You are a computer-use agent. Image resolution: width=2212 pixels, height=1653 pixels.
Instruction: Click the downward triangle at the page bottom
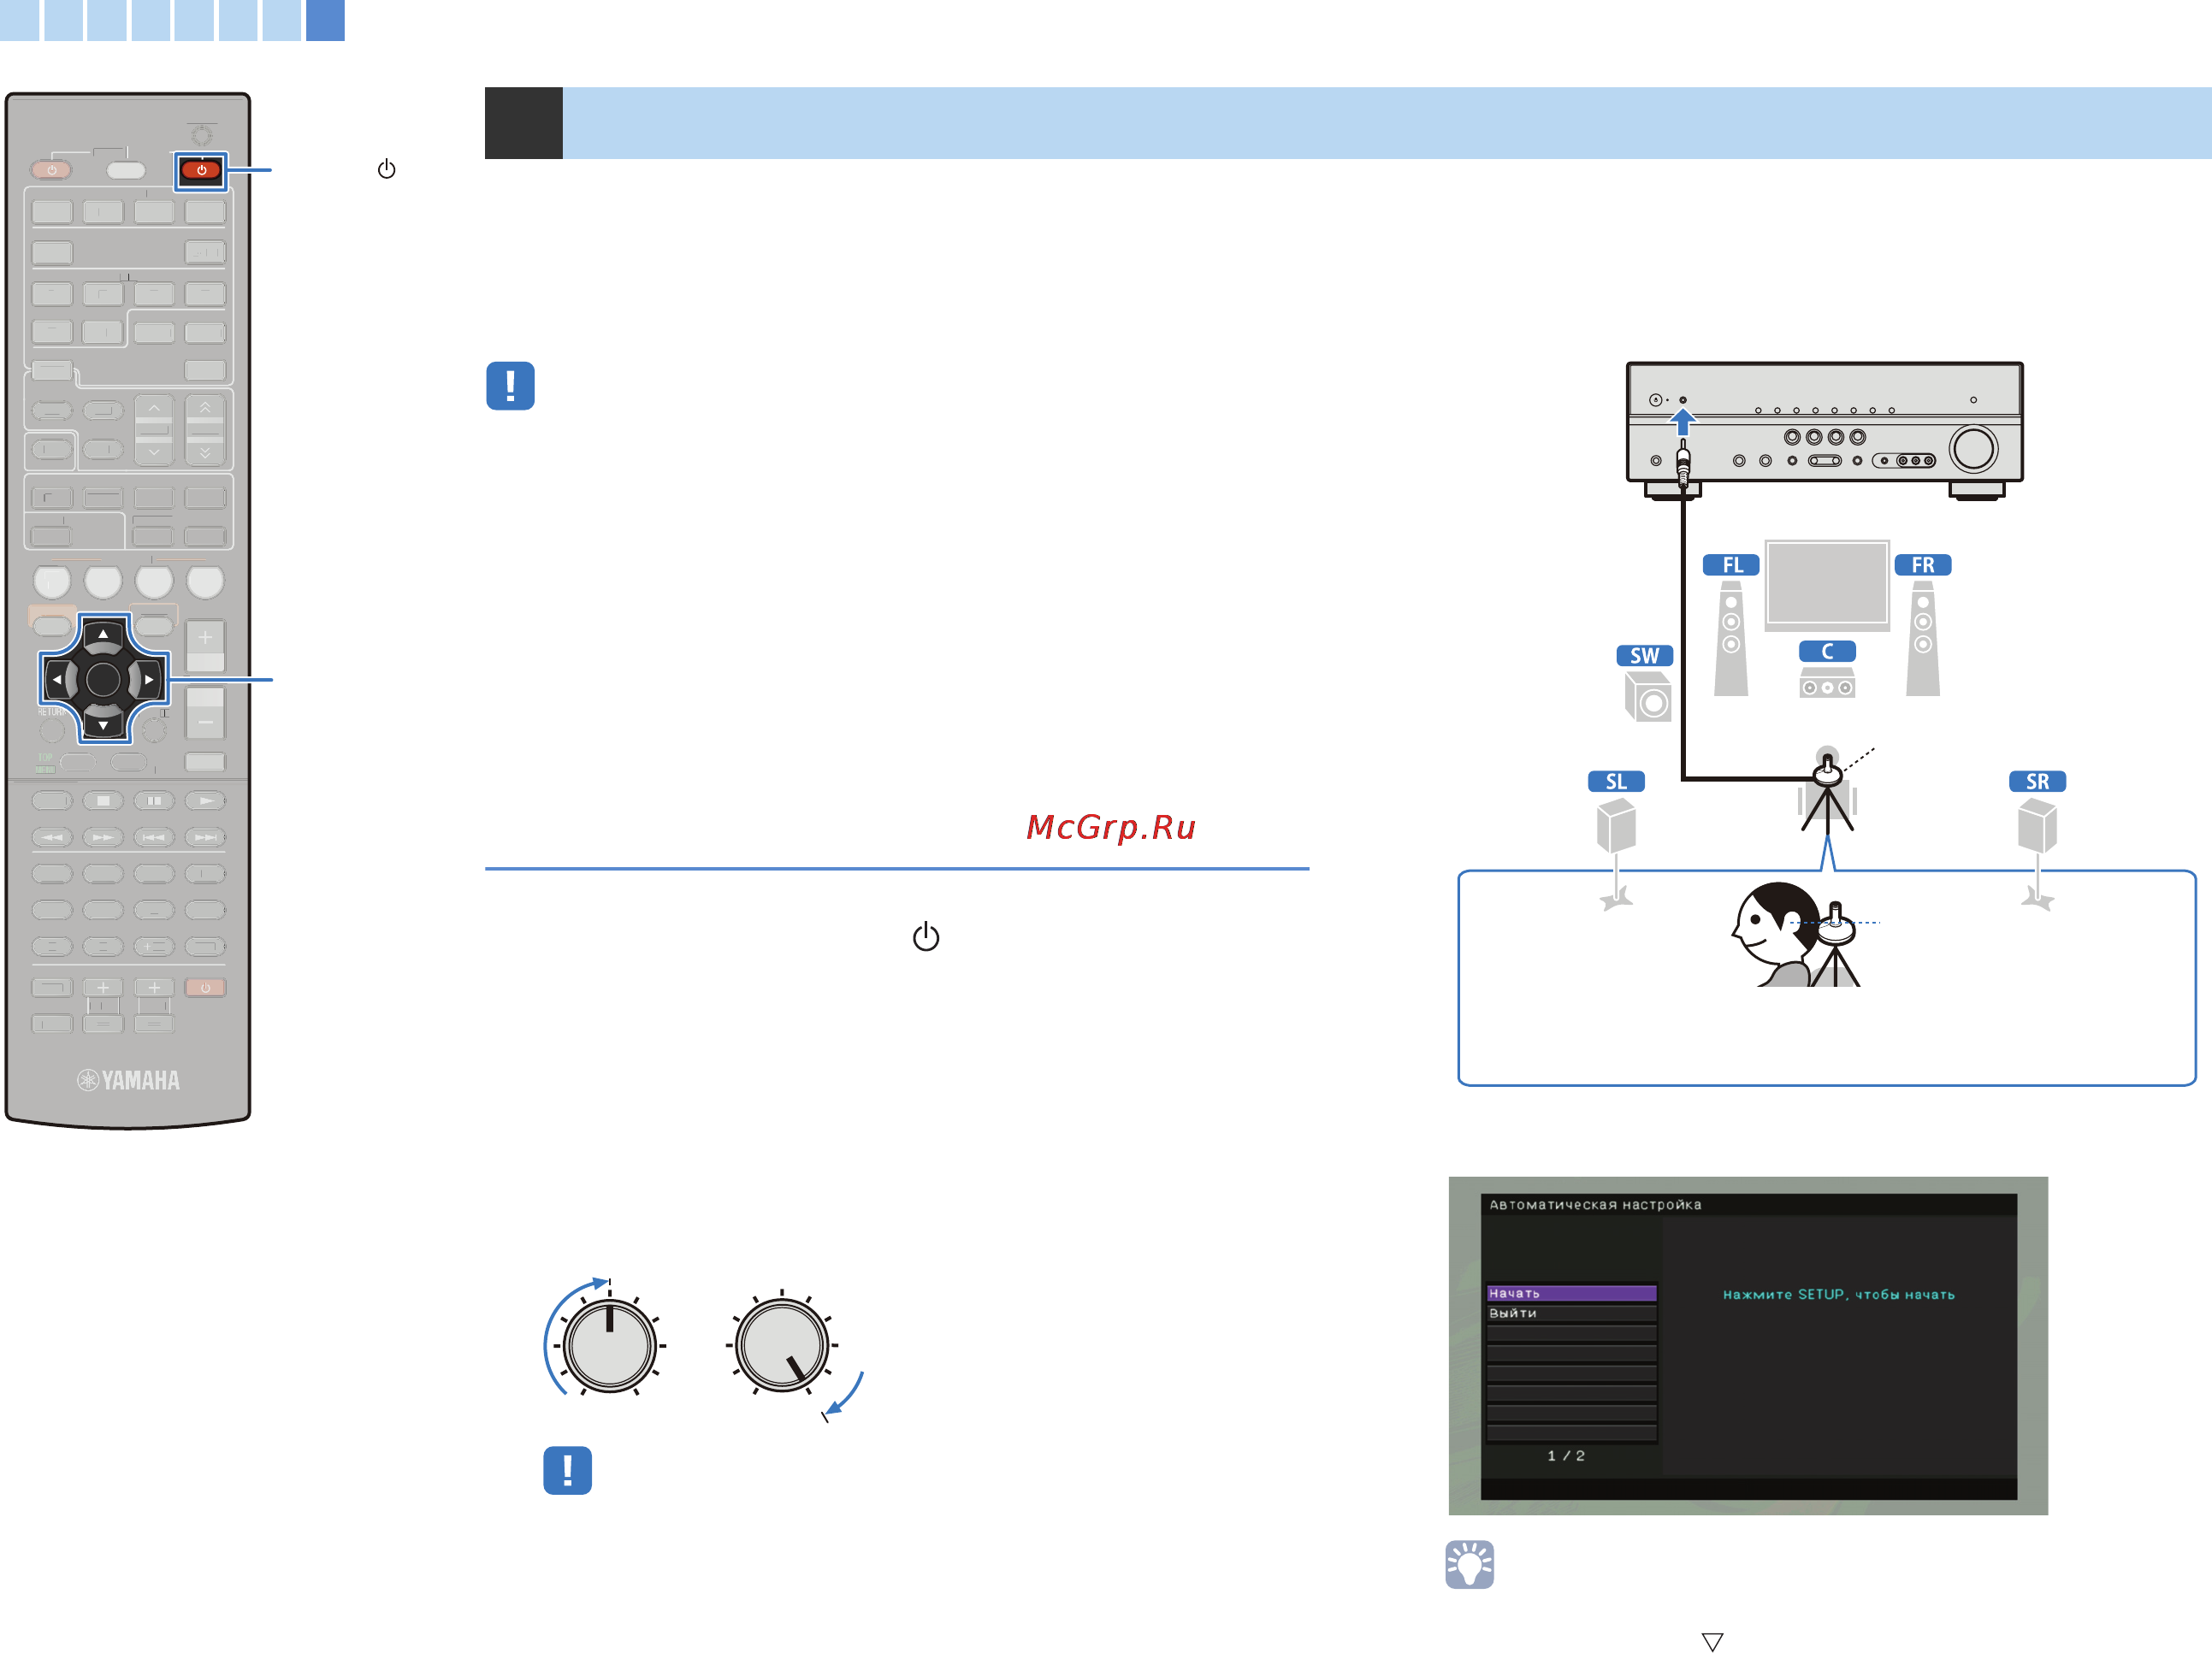[x=1712, y=1642]
